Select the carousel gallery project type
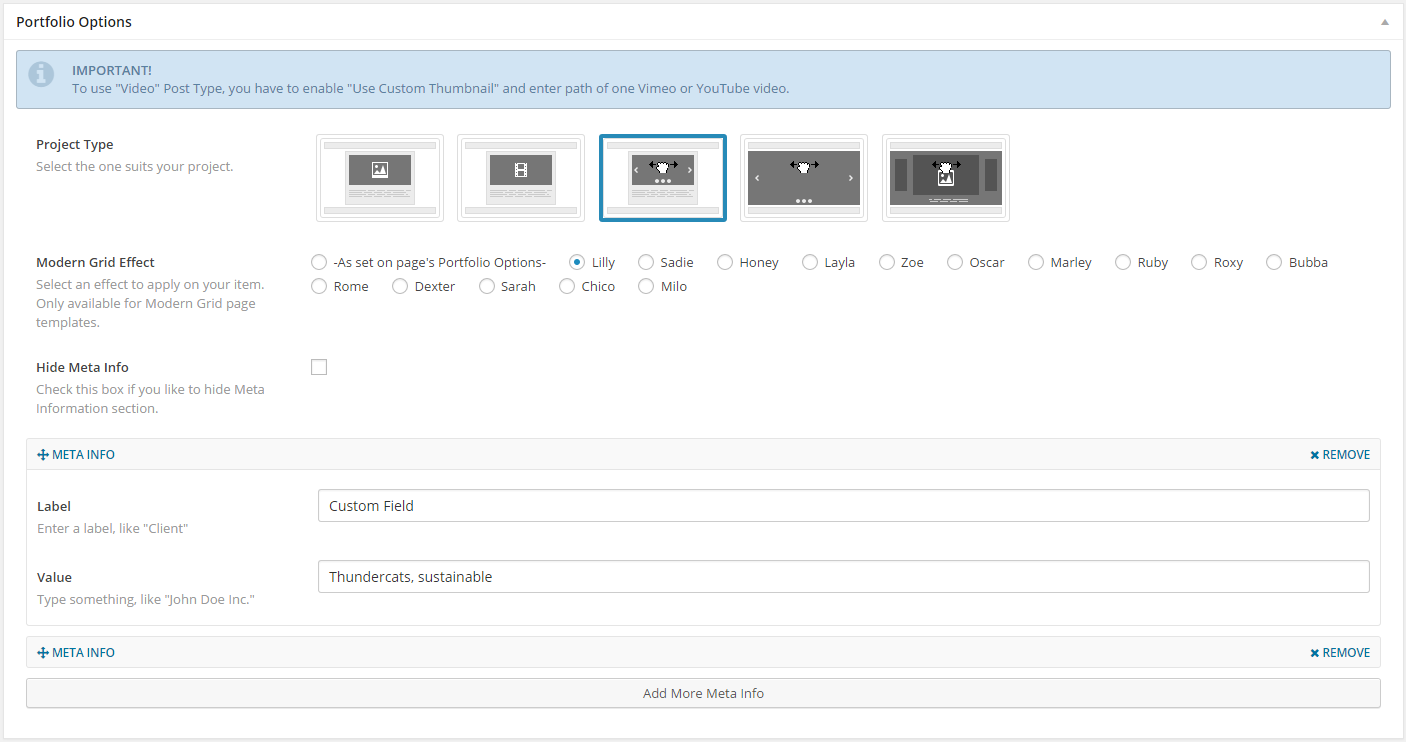The image size is (1406, 742). click(945, 178)
